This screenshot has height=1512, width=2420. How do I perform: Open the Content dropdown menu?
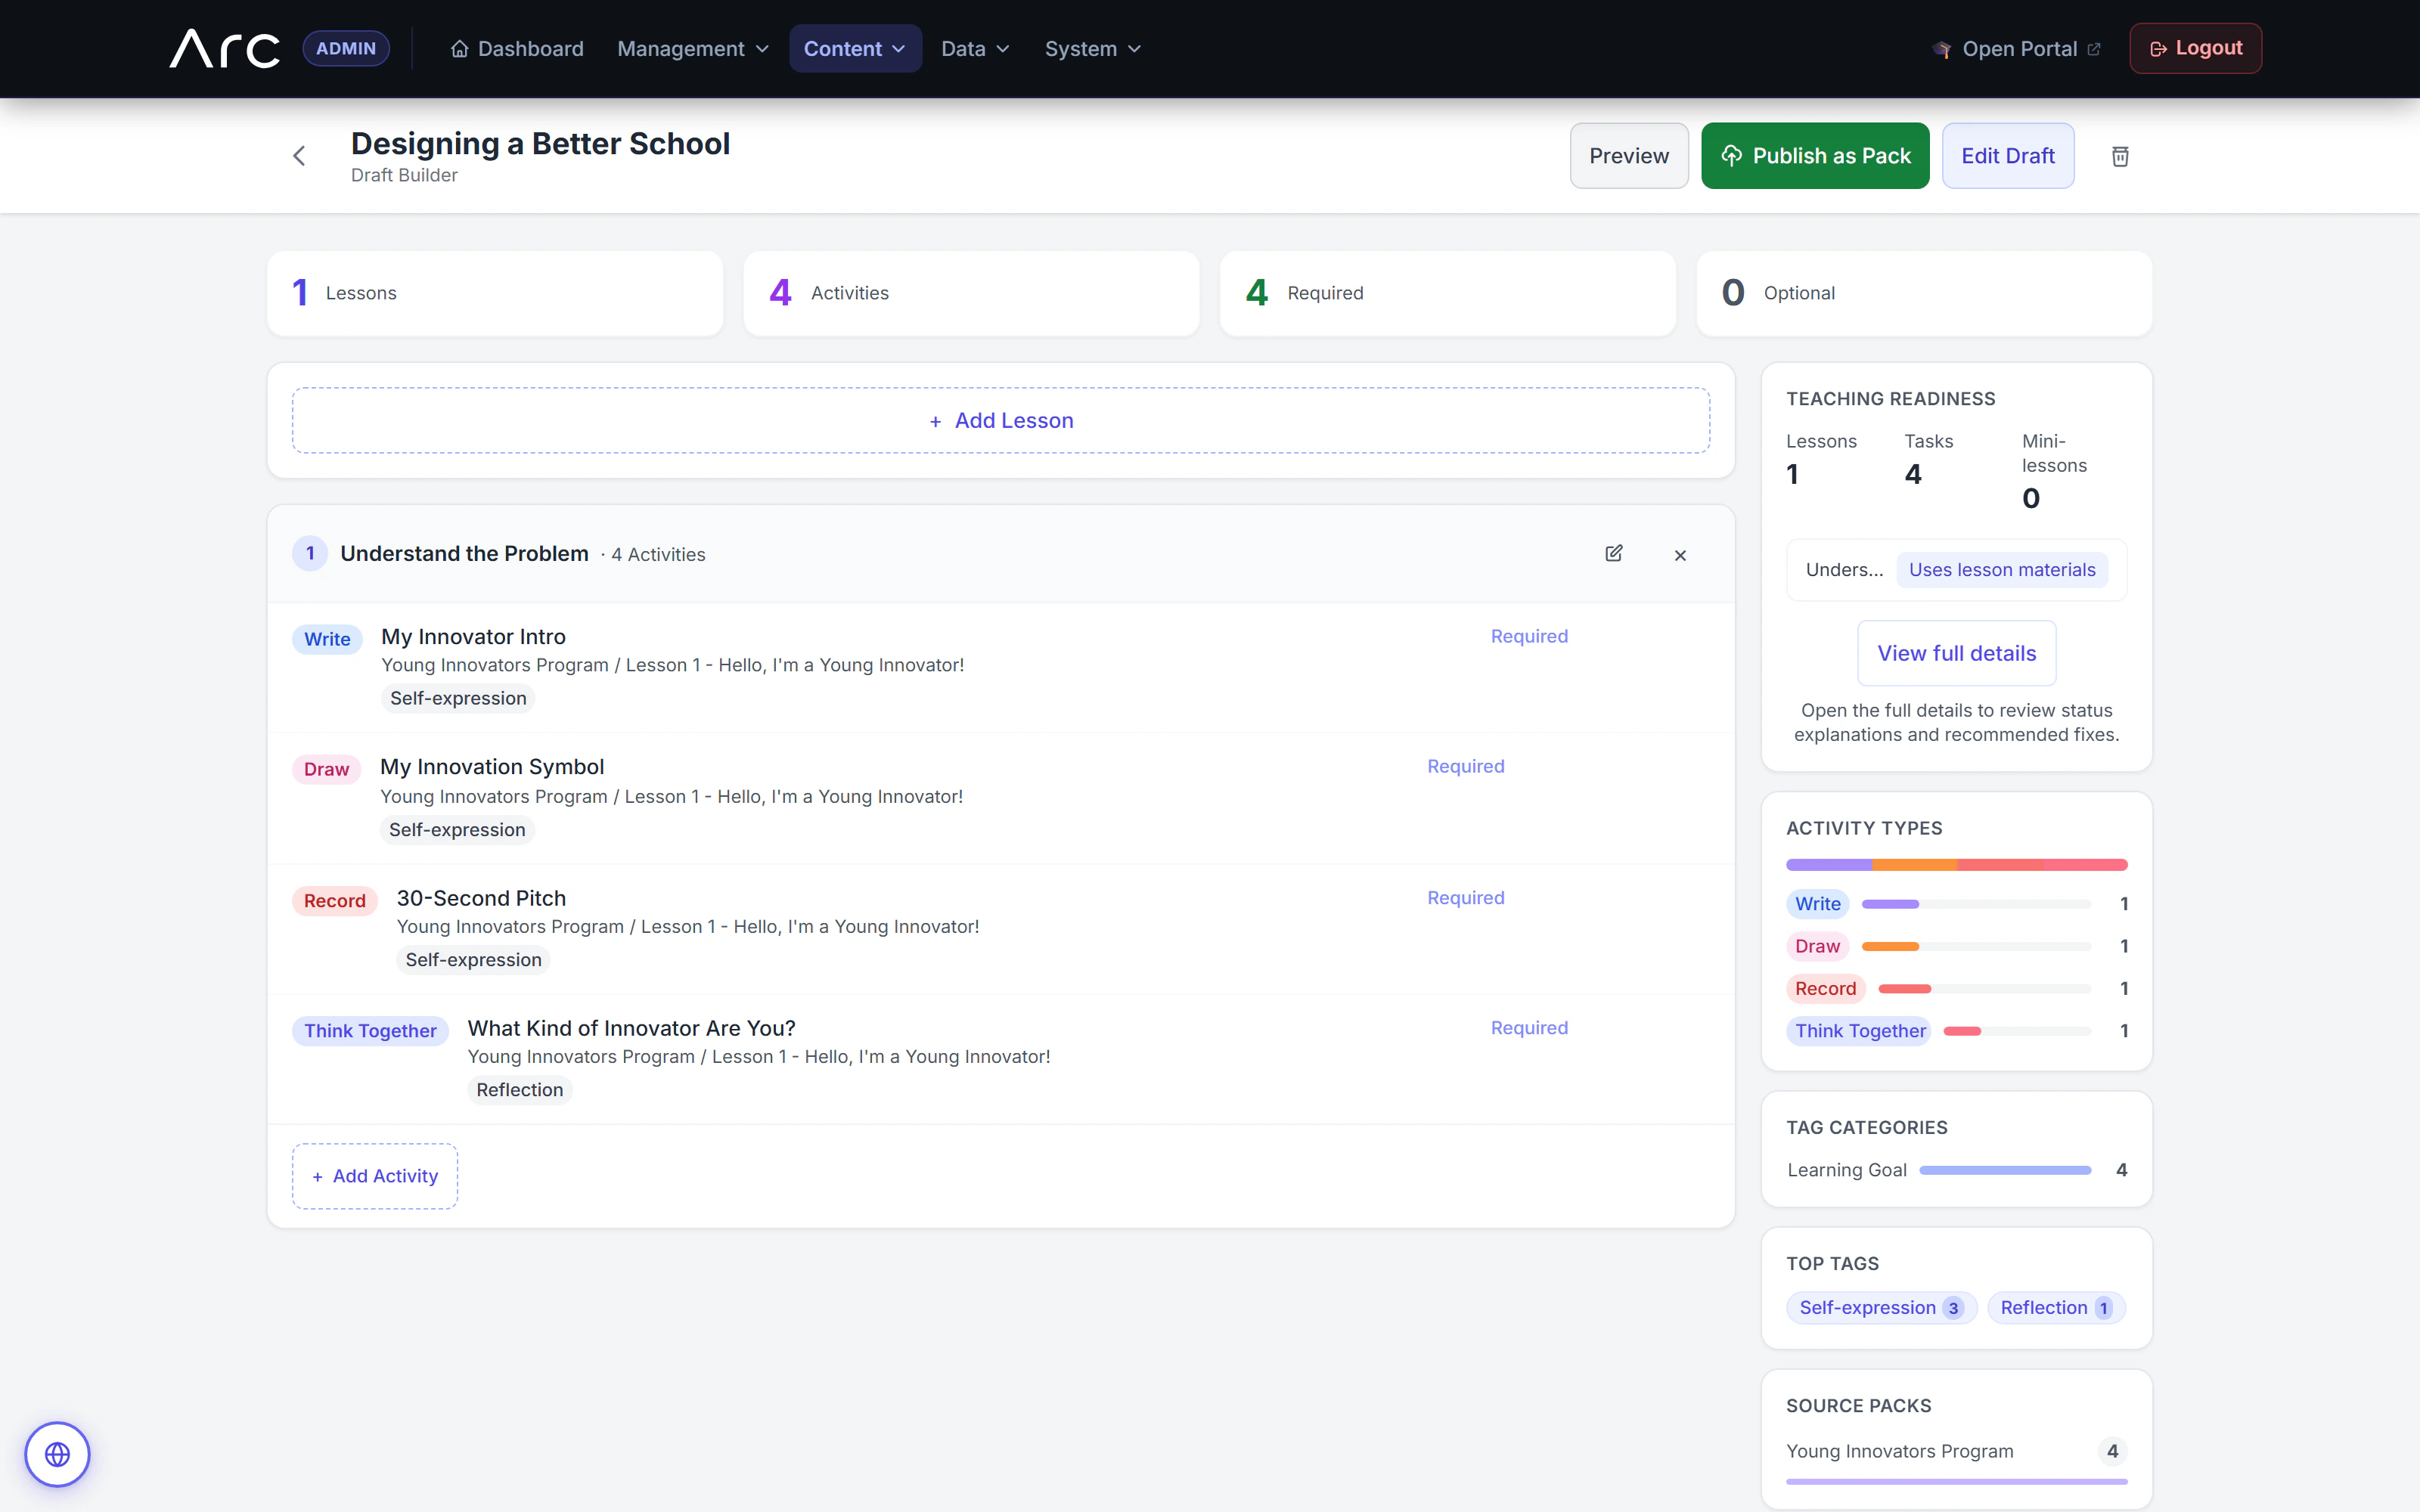point(855,48)
